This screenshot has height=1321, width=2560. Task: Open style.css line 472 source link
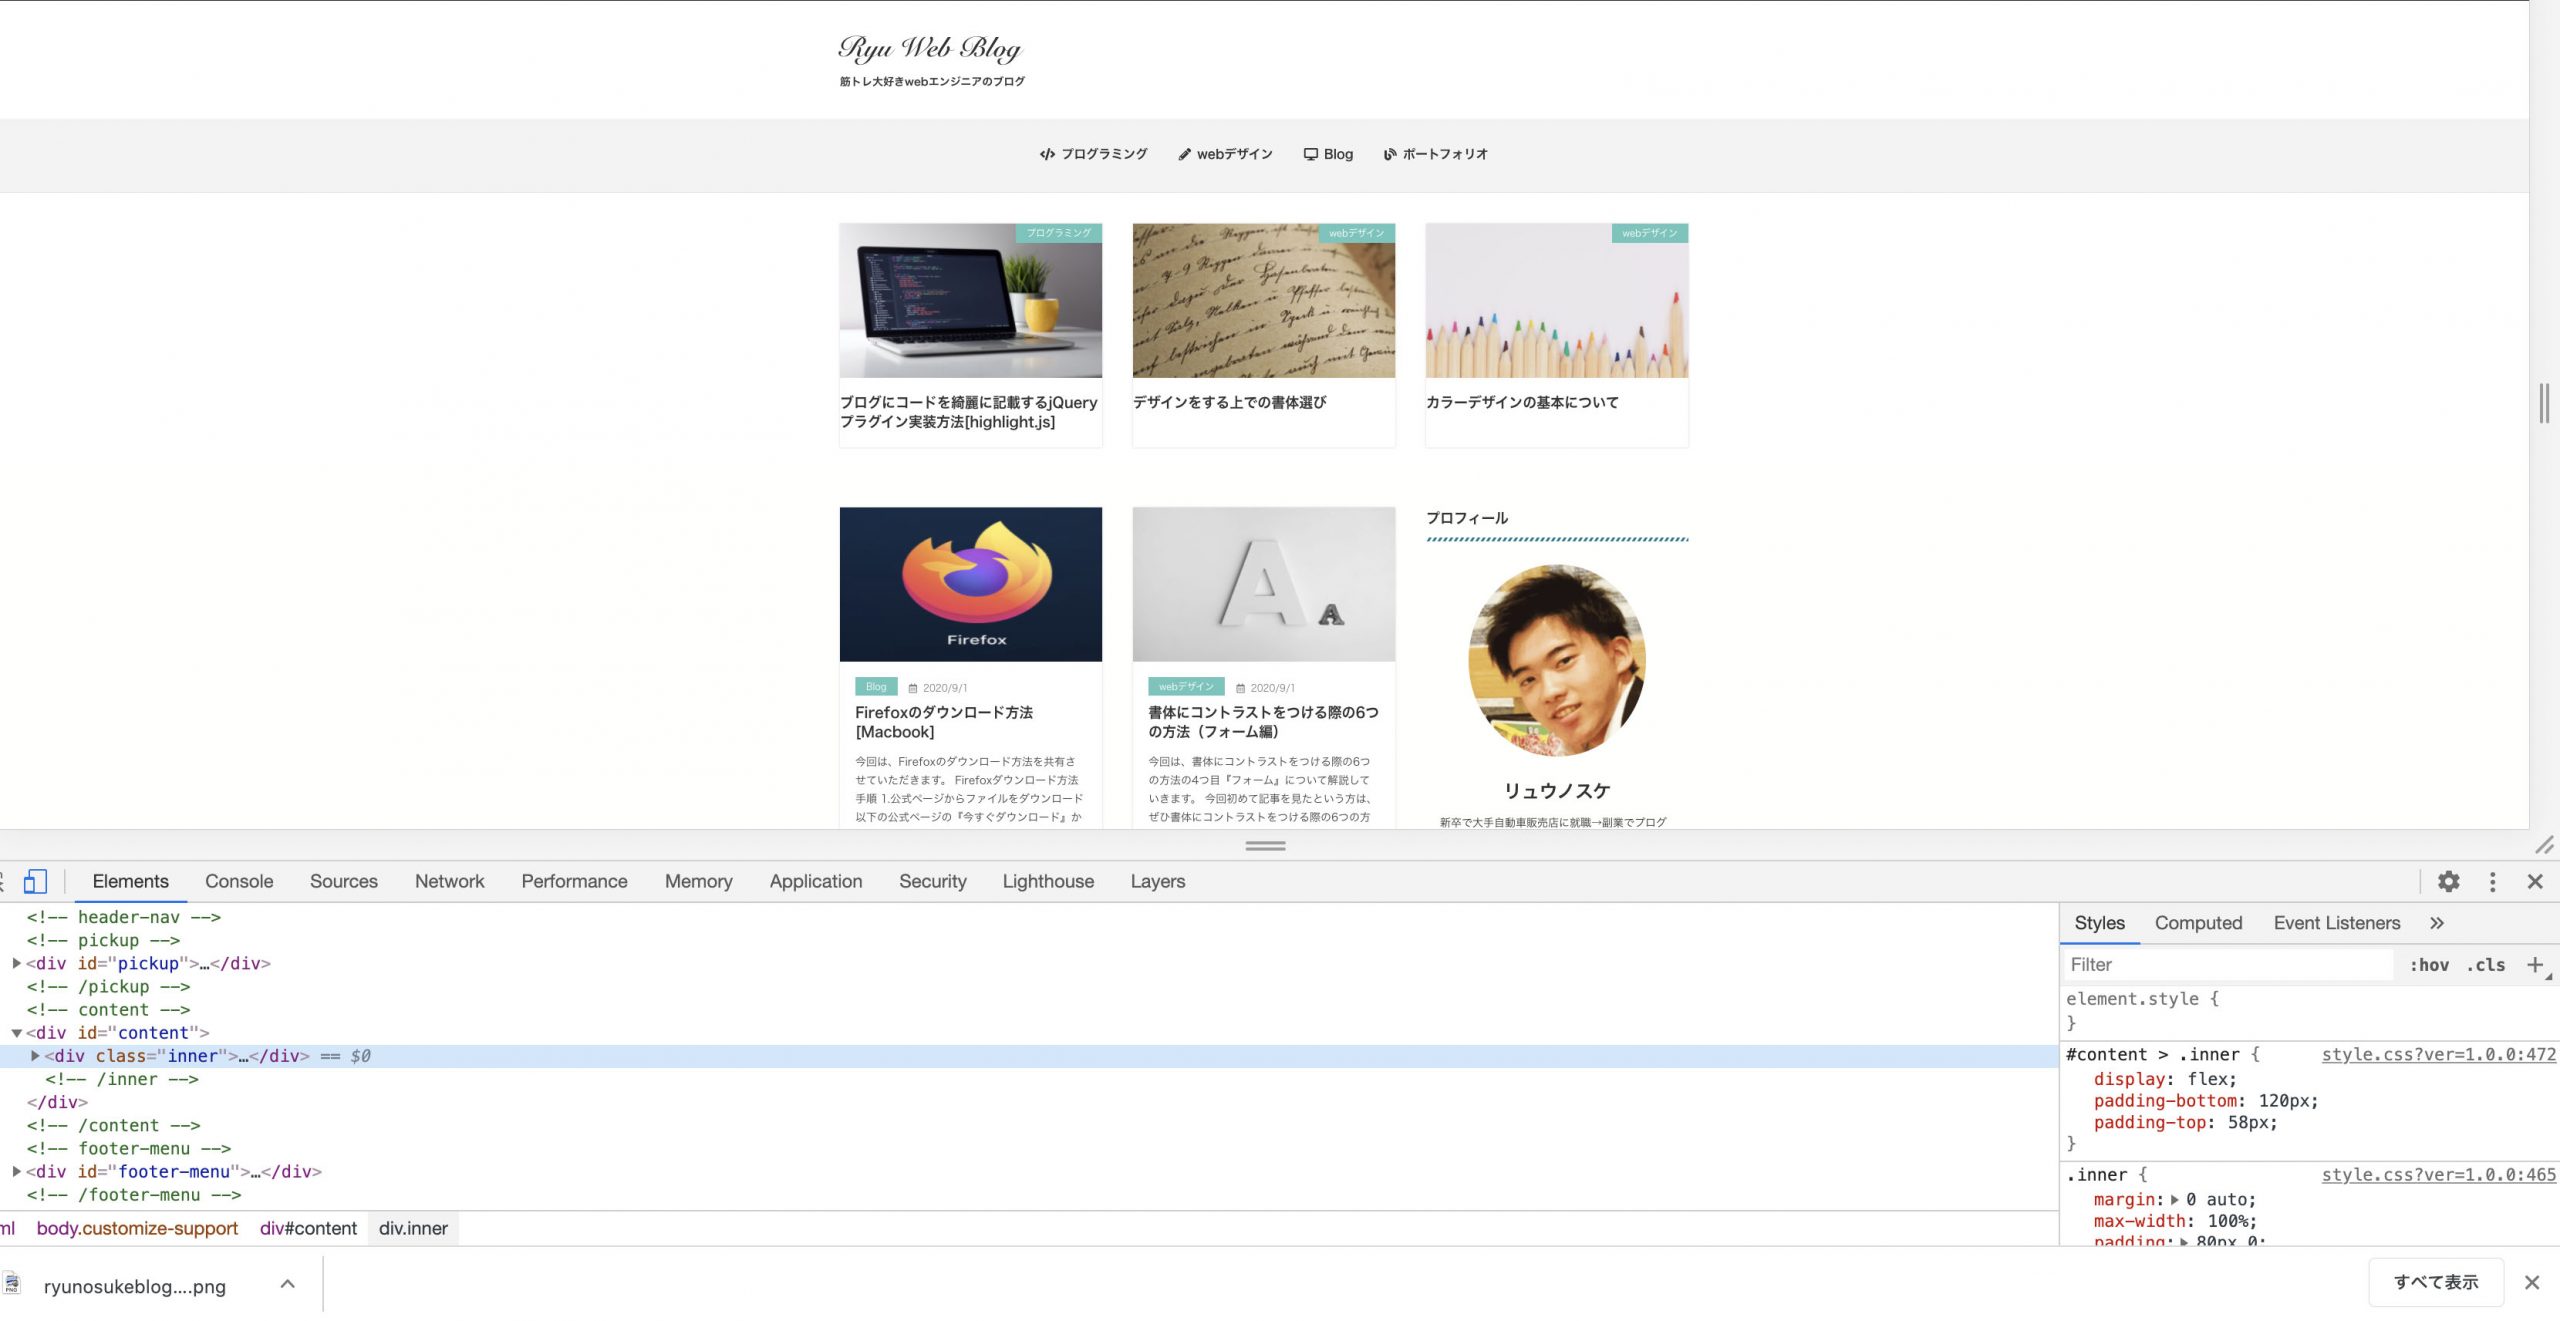pyautogui.click(x=2438, y=1054)
